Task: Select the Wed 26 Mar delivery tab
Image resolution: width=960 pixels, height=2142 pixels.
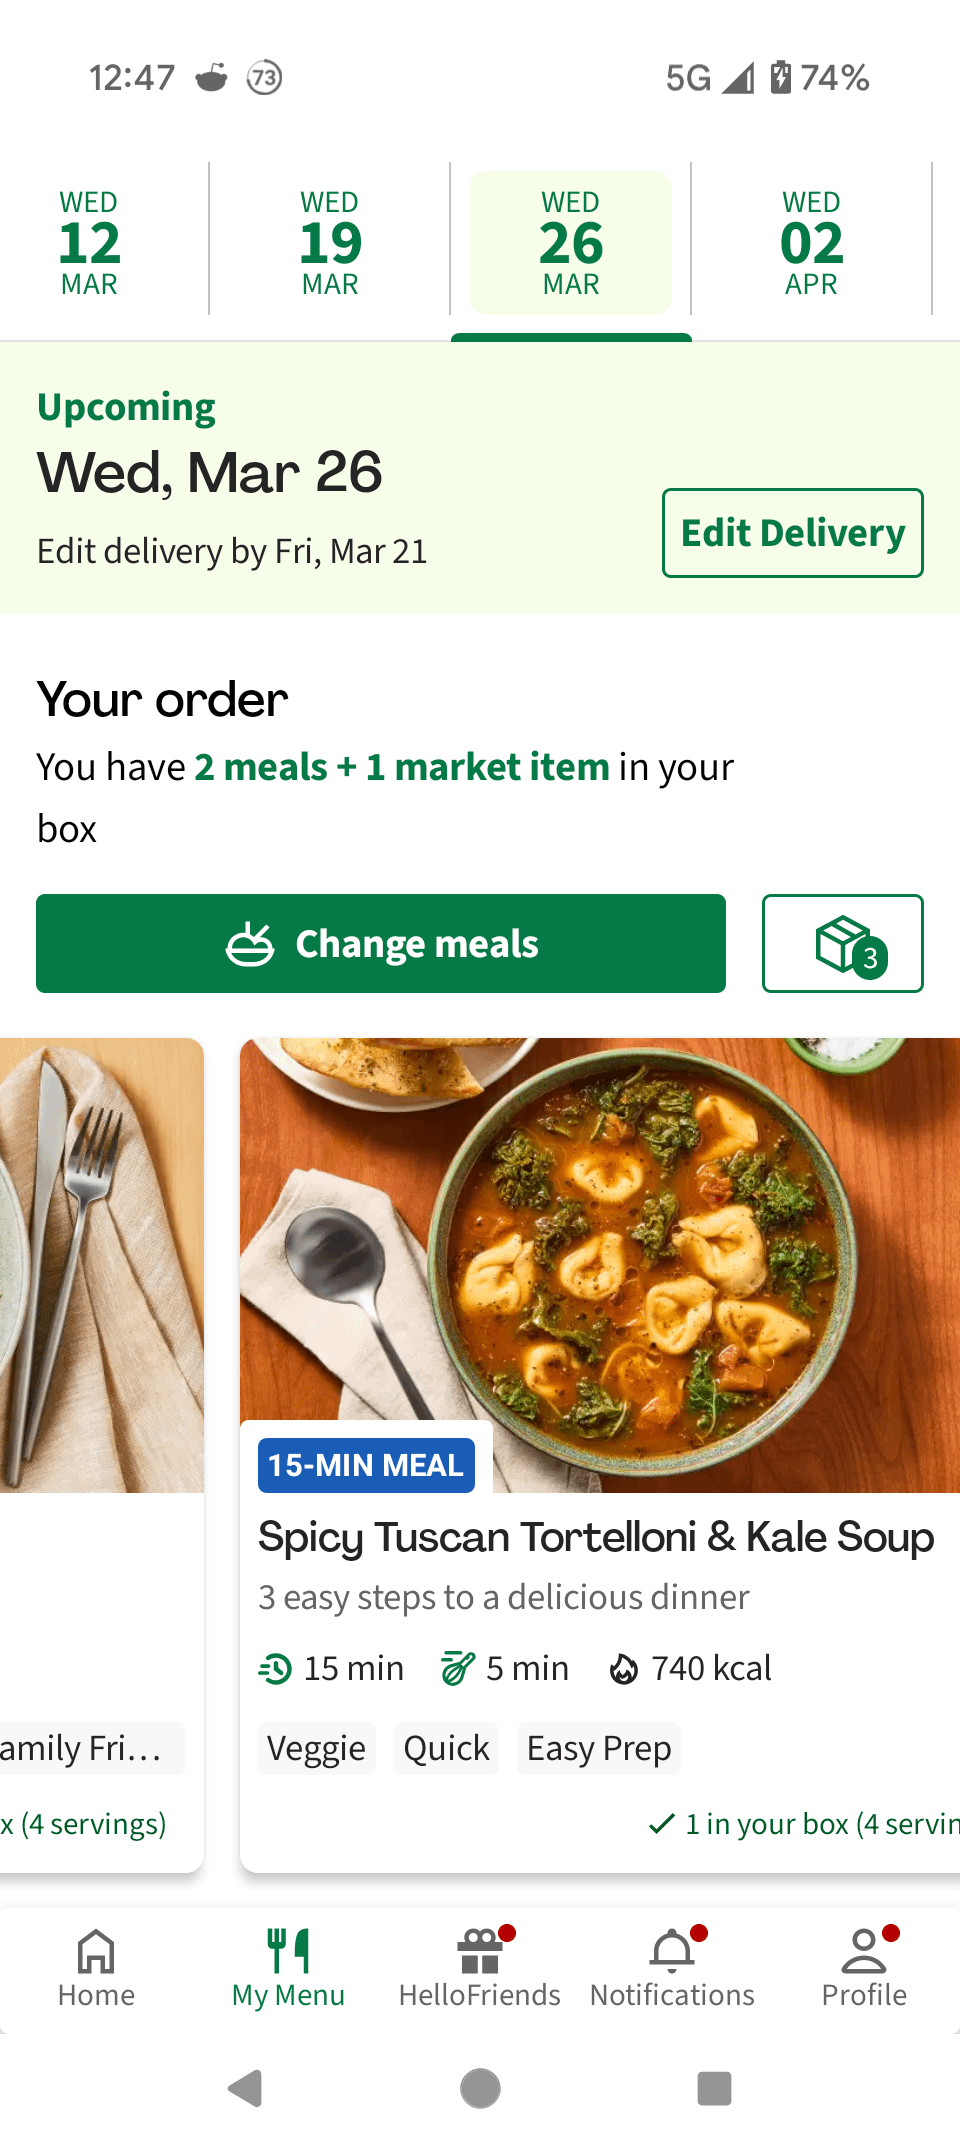Action: pos(571,243)
